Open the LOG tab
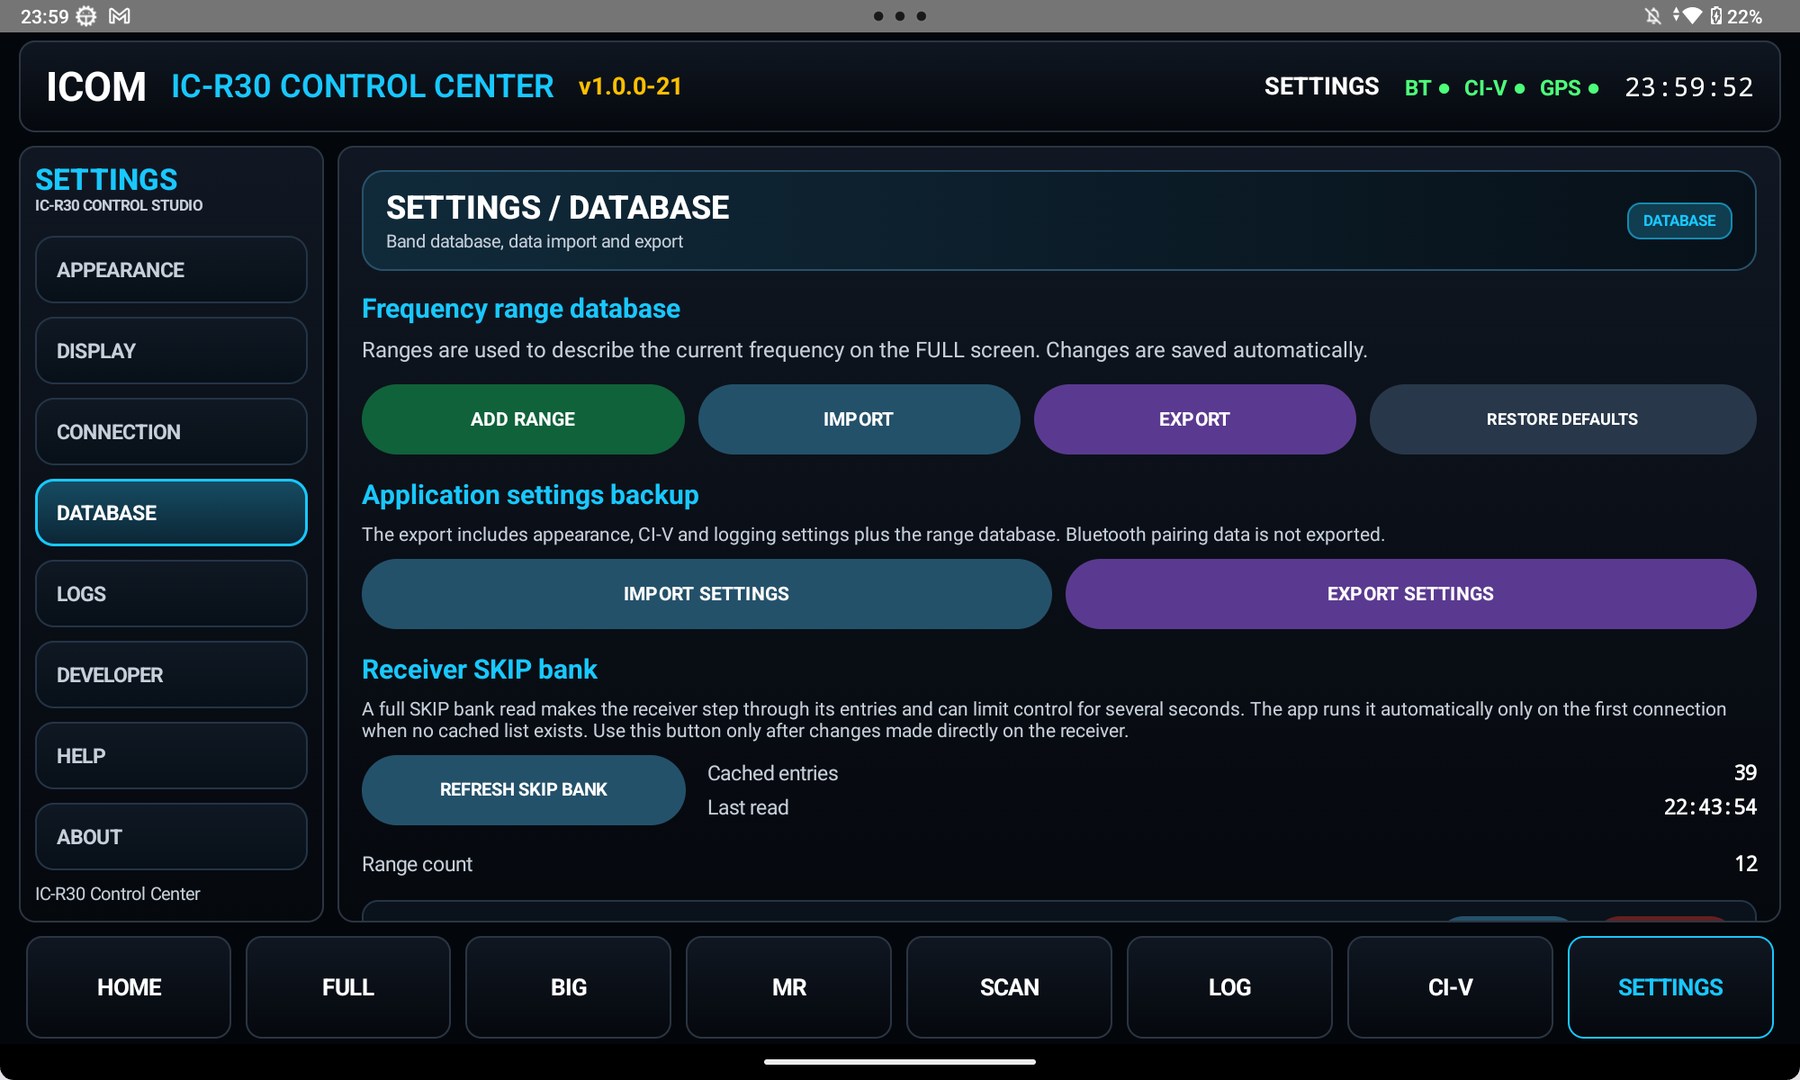The height and width of the screenshot is (1080, 1800). click(x=1230, y=987)
